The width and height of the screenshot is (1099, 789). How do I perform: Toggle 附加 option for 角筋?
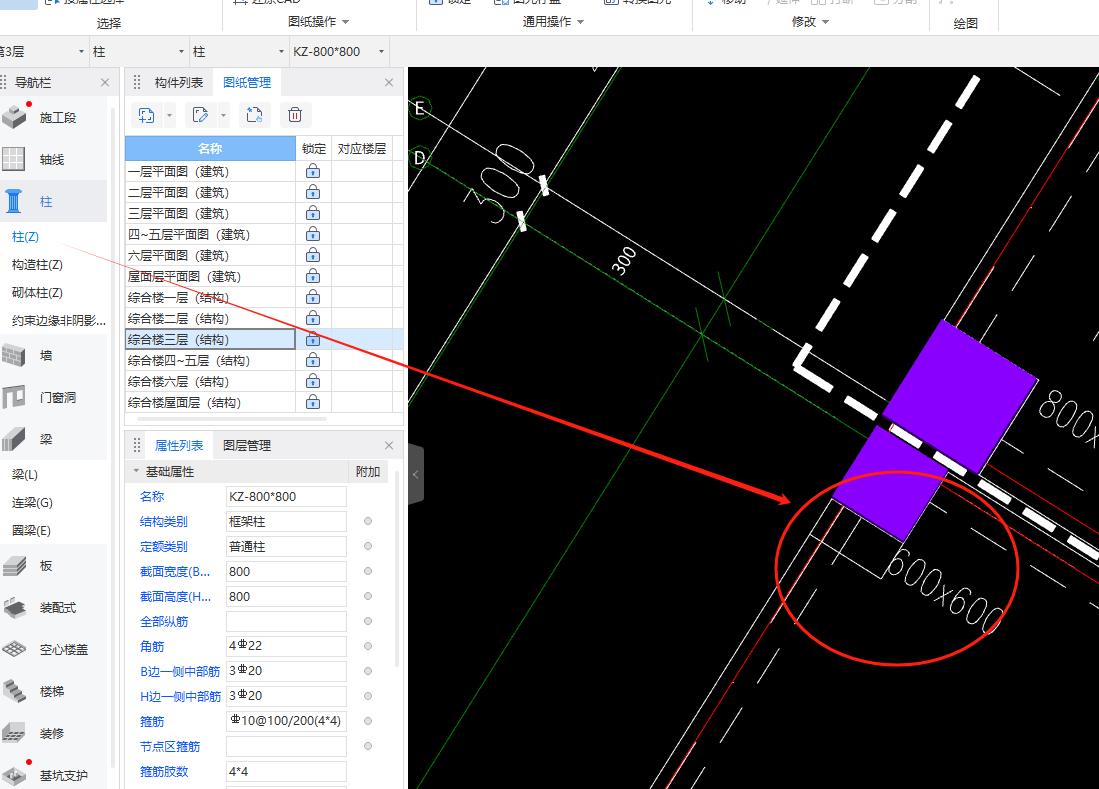tap(368, 646)
